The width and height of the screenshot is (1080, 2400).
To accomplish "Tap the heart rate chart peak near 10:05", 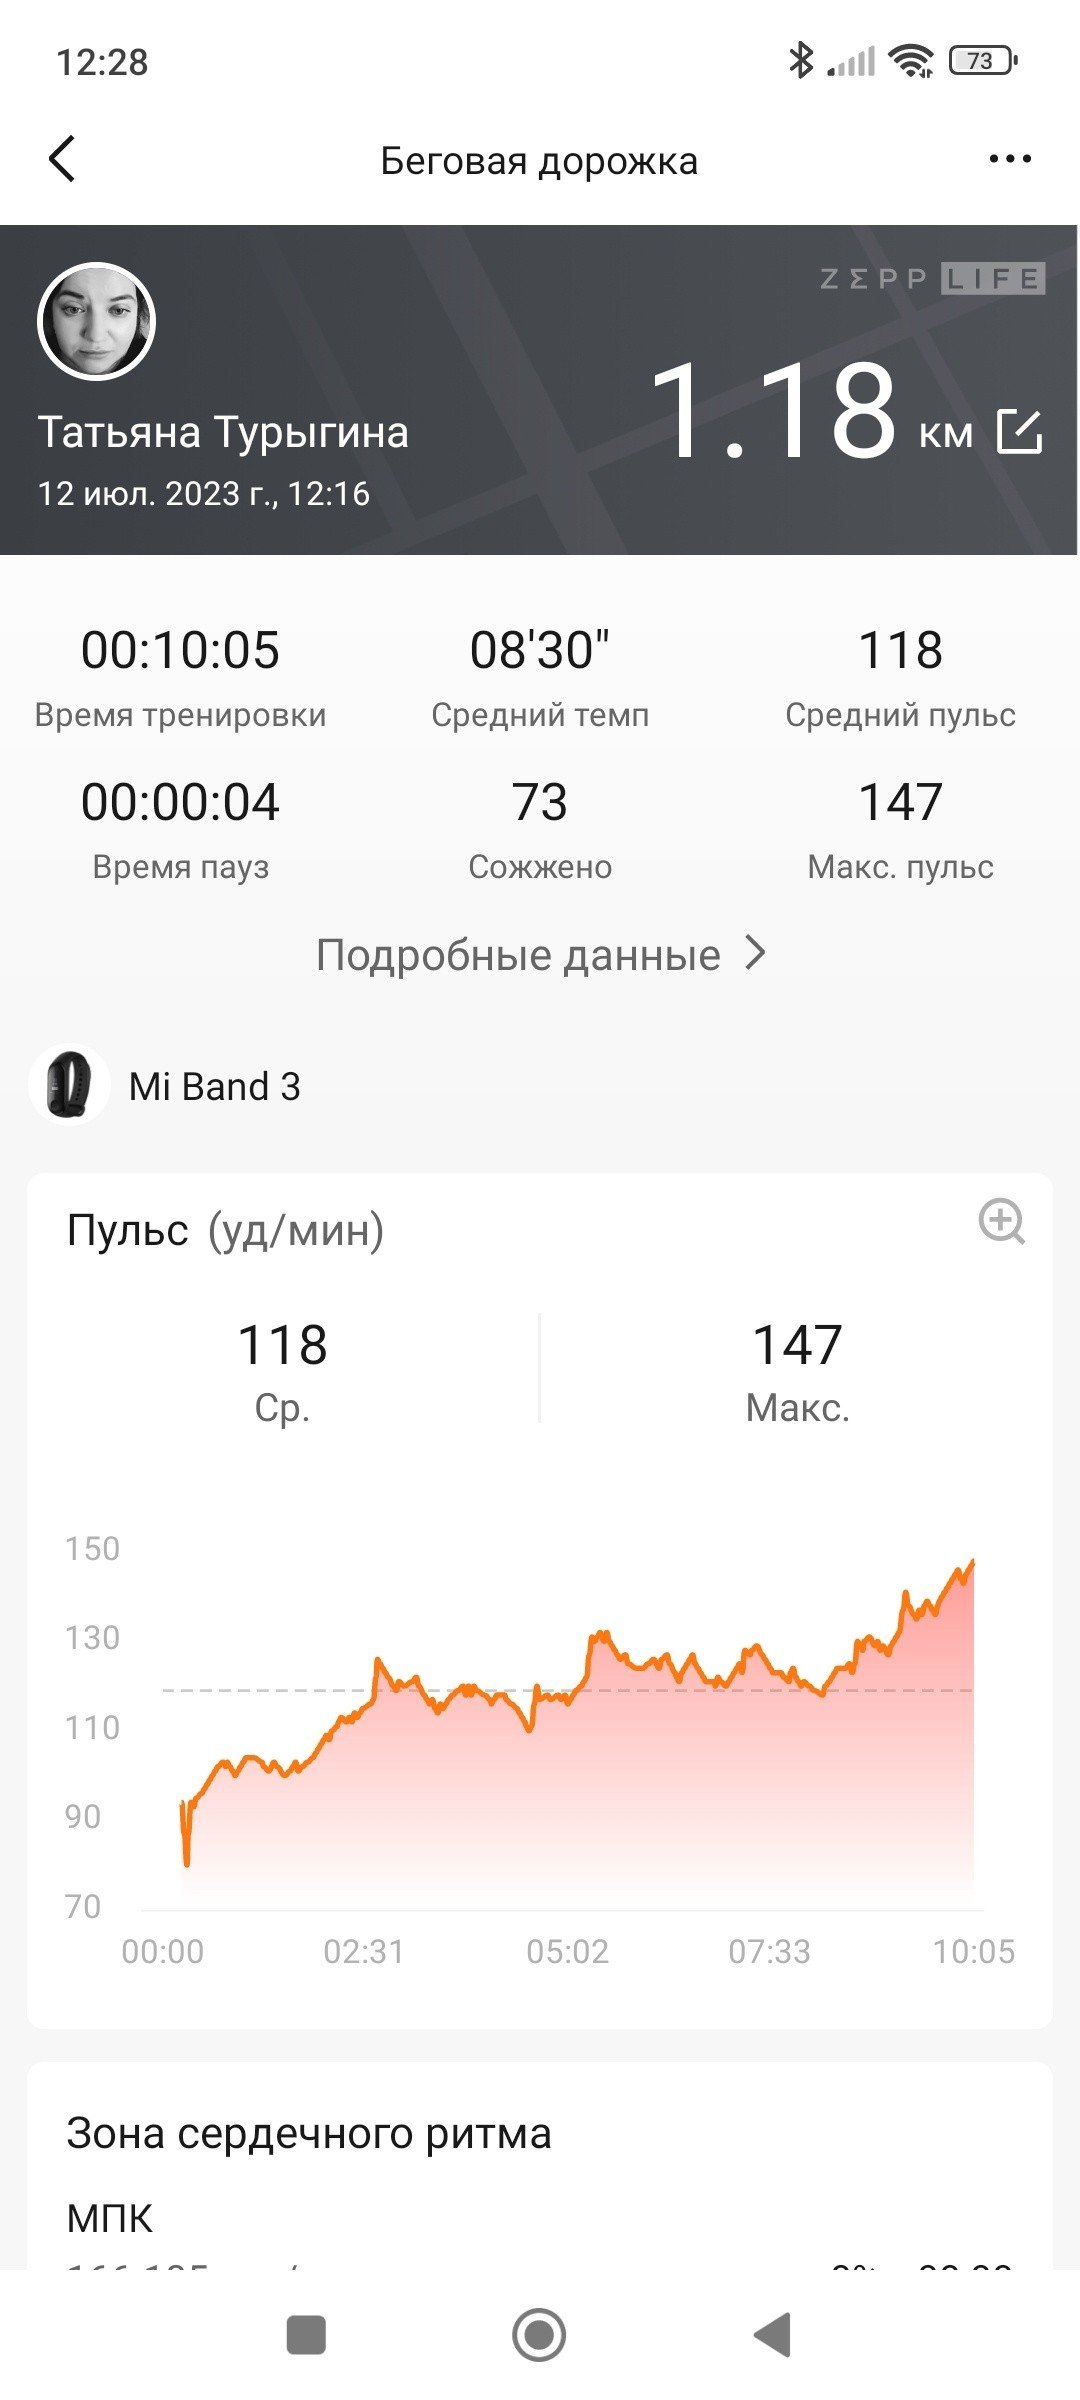I will (971, 1562).
